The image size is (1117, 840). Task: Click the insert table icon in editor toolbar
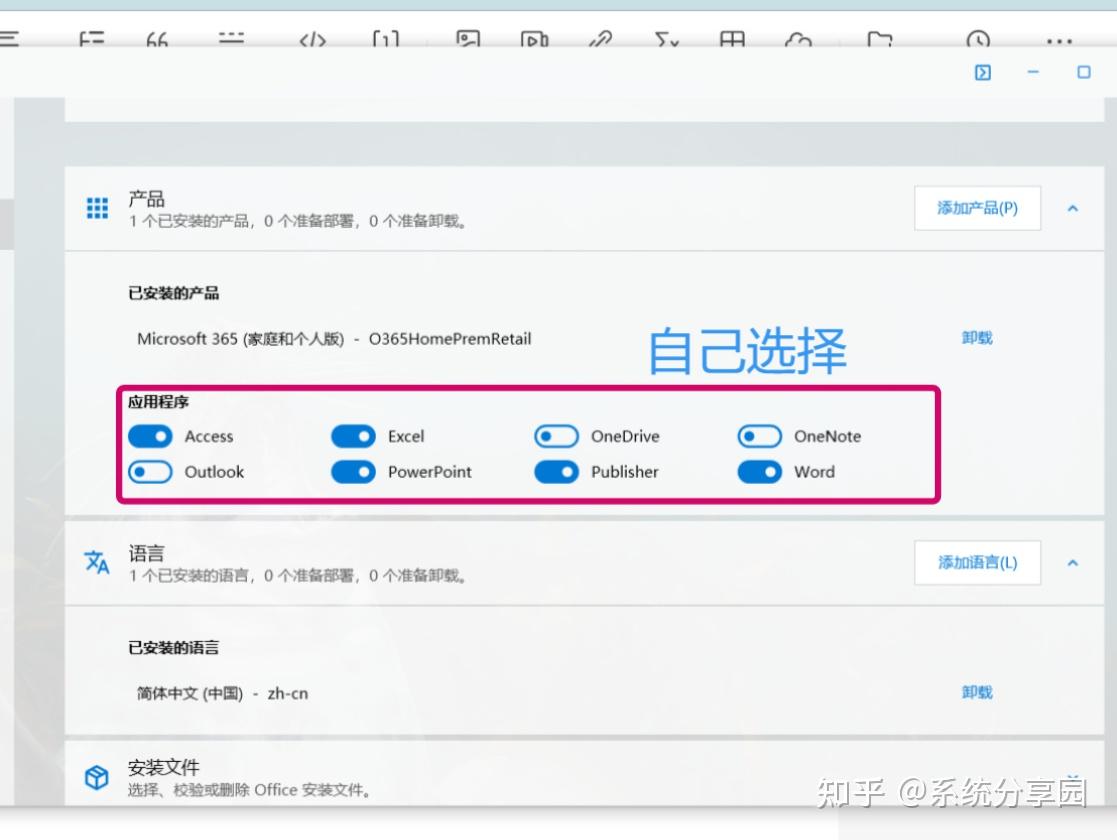tap(732, 39)
